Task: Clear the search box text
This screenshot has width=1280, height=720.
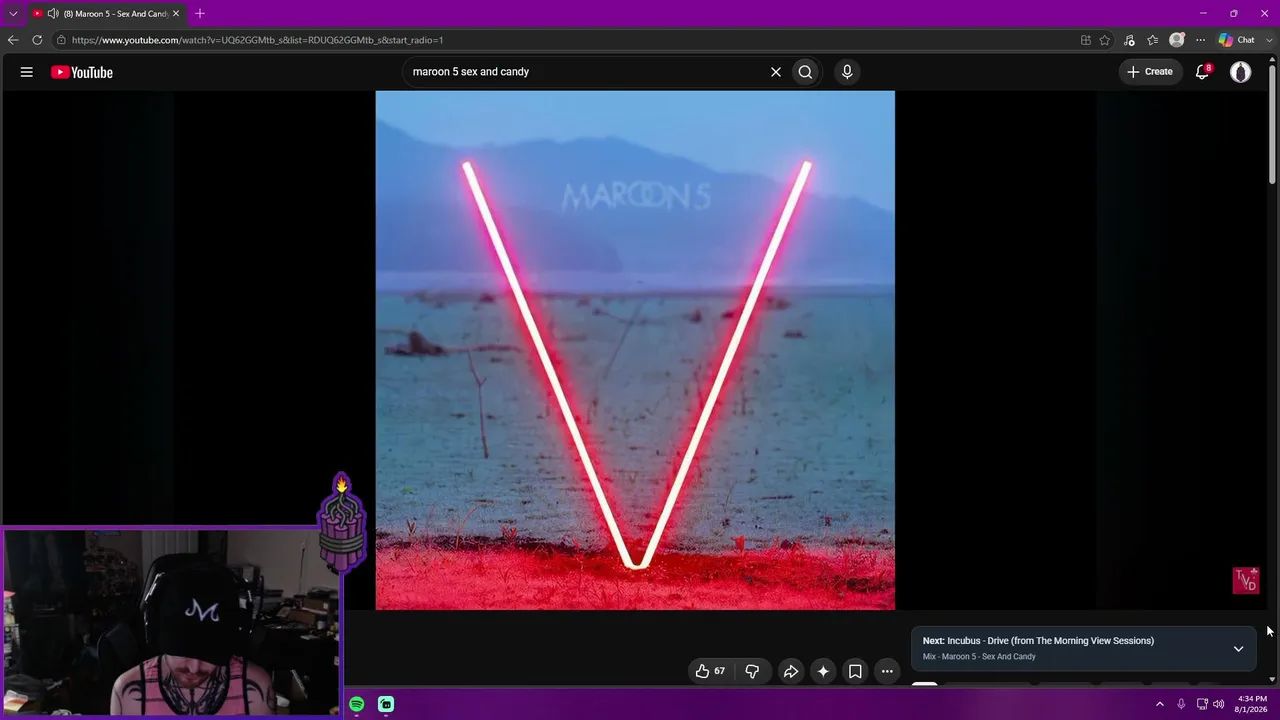Action: point(775,72)
